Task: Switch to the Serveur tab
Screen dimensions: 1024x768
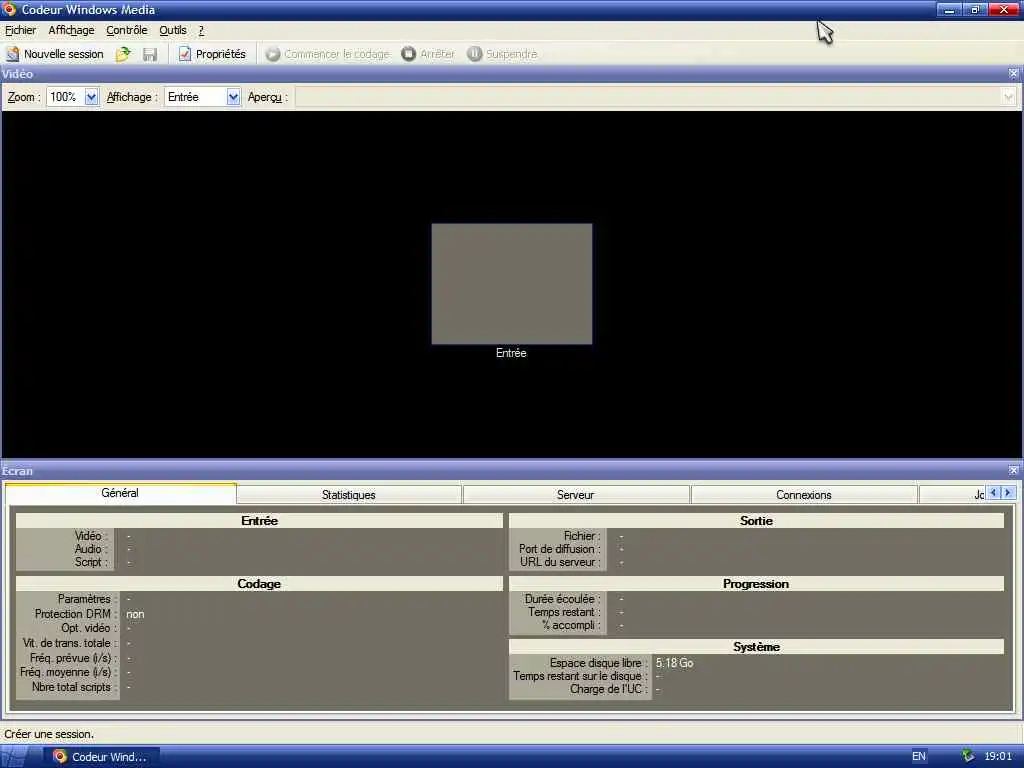Action: click(575, 495)
